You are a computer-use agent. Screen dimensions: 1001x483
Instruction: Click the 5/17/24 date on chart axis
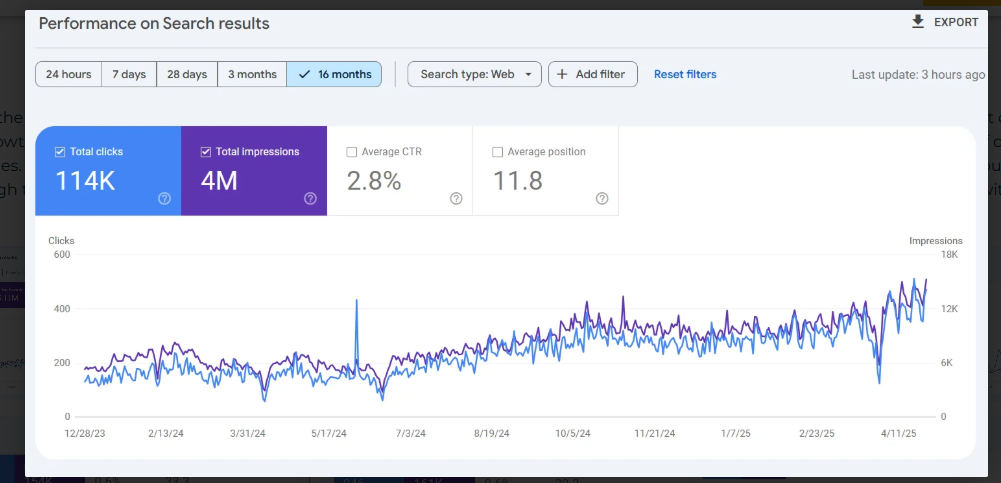(329, 433)
